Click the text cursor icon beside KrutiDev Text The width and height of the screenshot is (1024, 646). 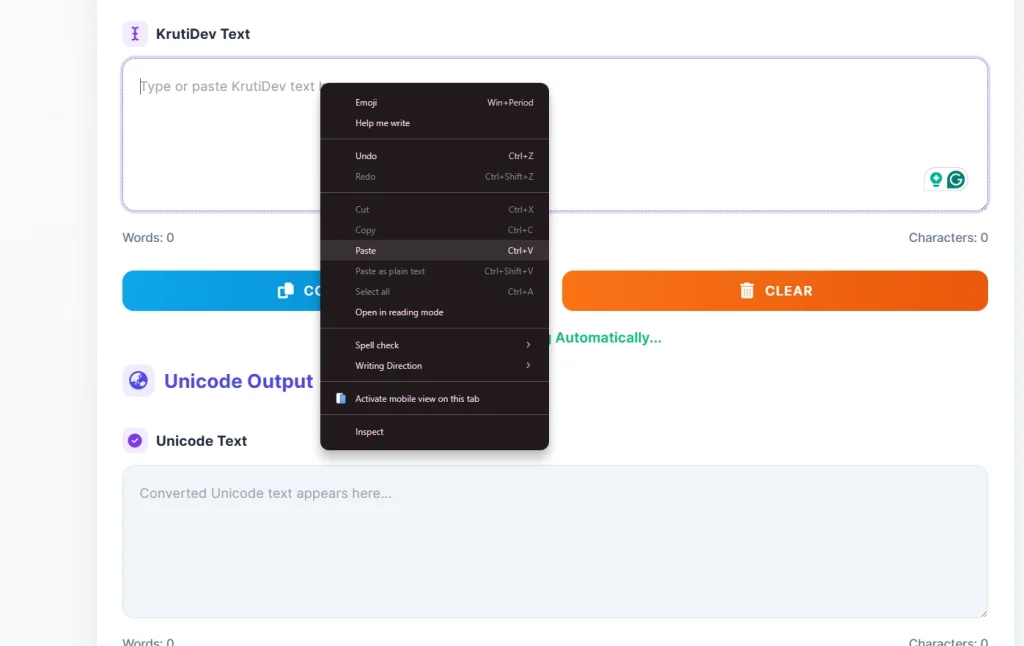(135, 34)
